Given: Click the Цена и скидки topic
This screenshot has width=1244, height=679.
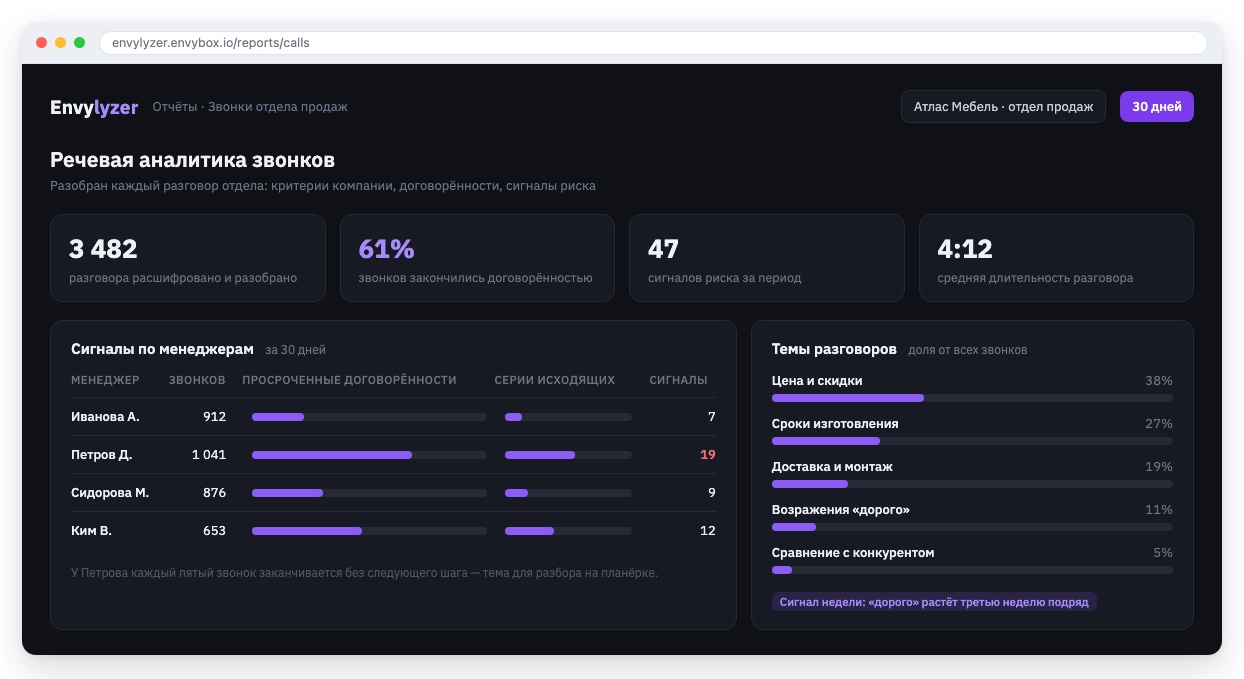Looking at the screenshot, I should tap(817, 381).
